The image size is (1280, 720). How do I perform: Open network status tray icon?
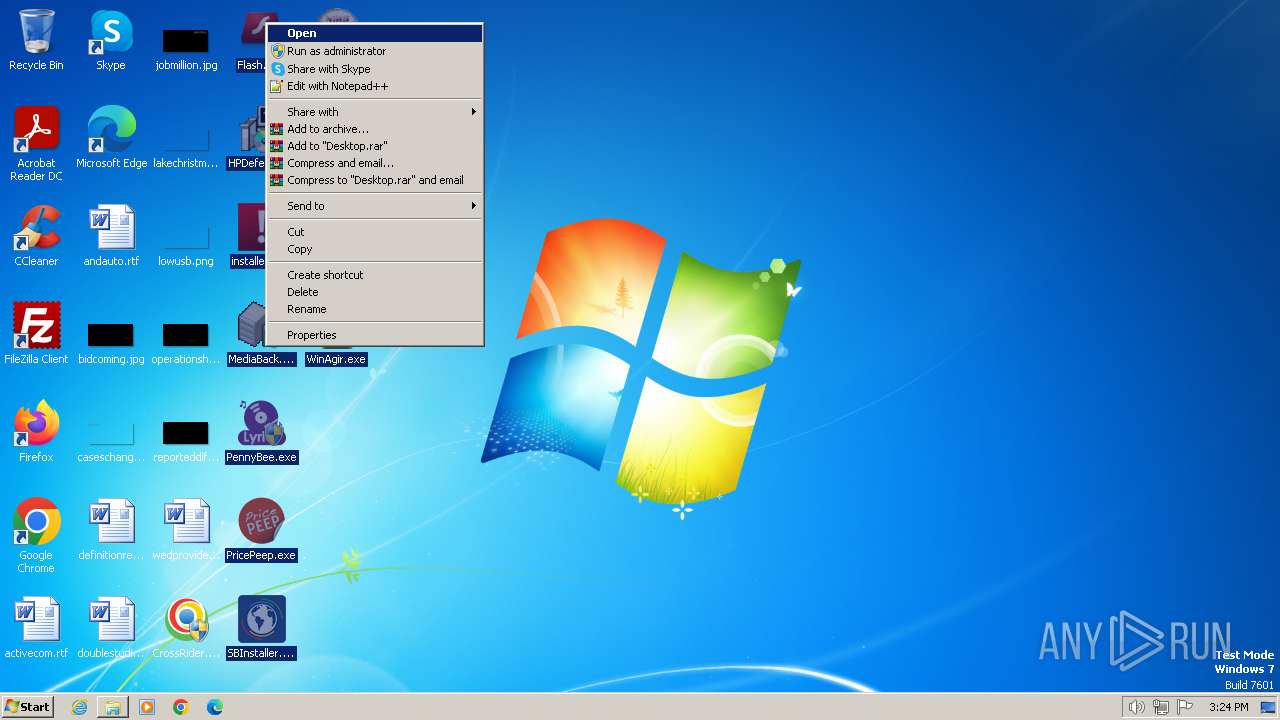pos(1161,707)
